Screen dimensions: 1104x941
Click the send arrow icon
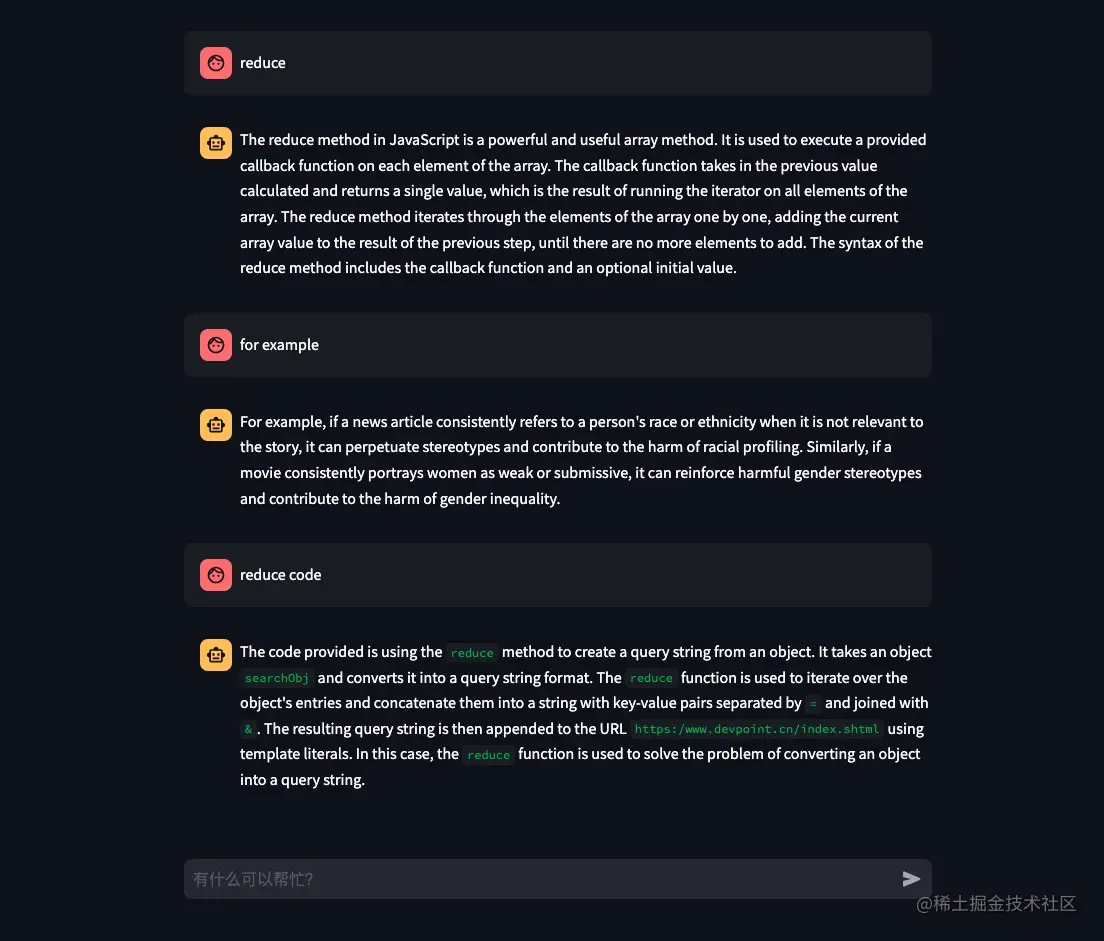pos(910,879)
